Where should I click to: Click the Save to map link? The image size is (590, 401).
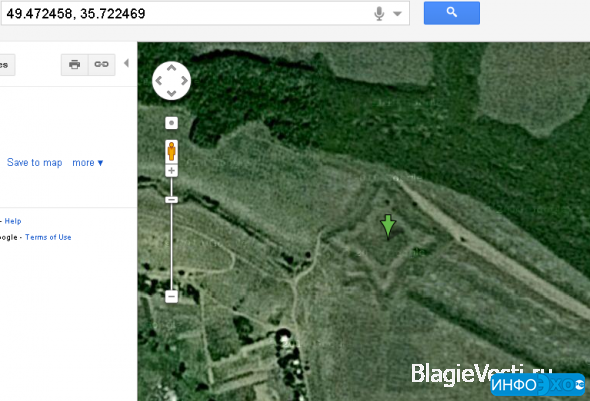tap(35, 163)
